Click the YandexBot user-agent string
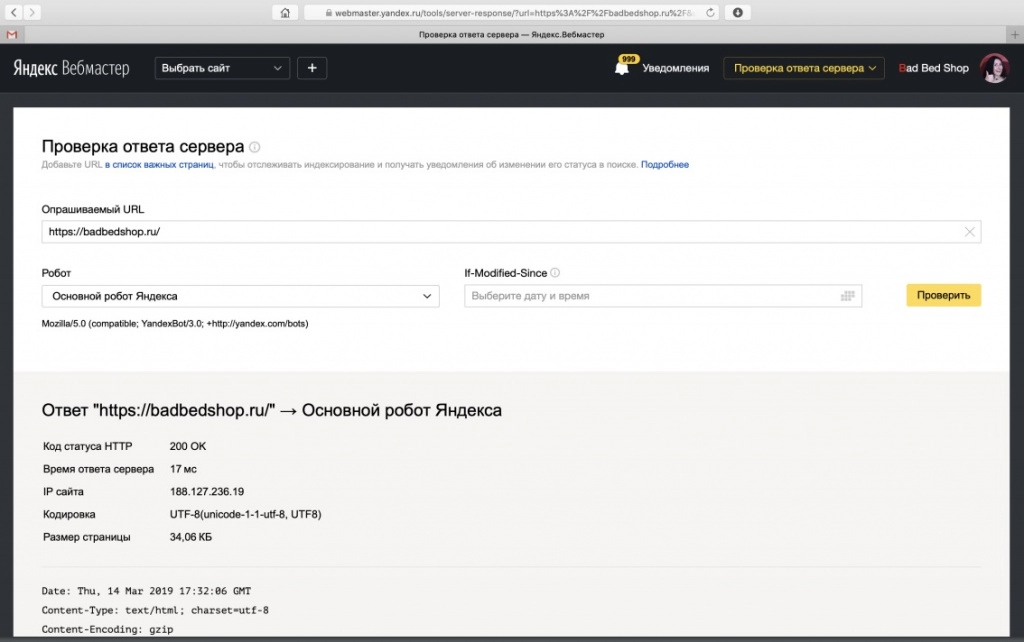The width and height of the screenshot is (1024, 642). pyautogui.click(x=175, y=323)
